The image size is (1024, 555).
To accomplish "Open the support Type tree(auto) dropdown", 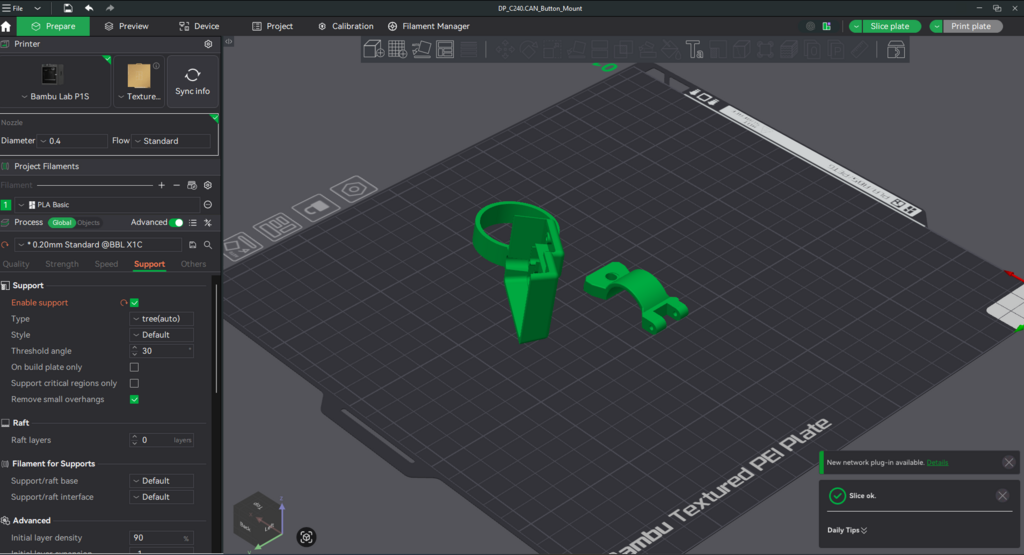I will point(161,319).
